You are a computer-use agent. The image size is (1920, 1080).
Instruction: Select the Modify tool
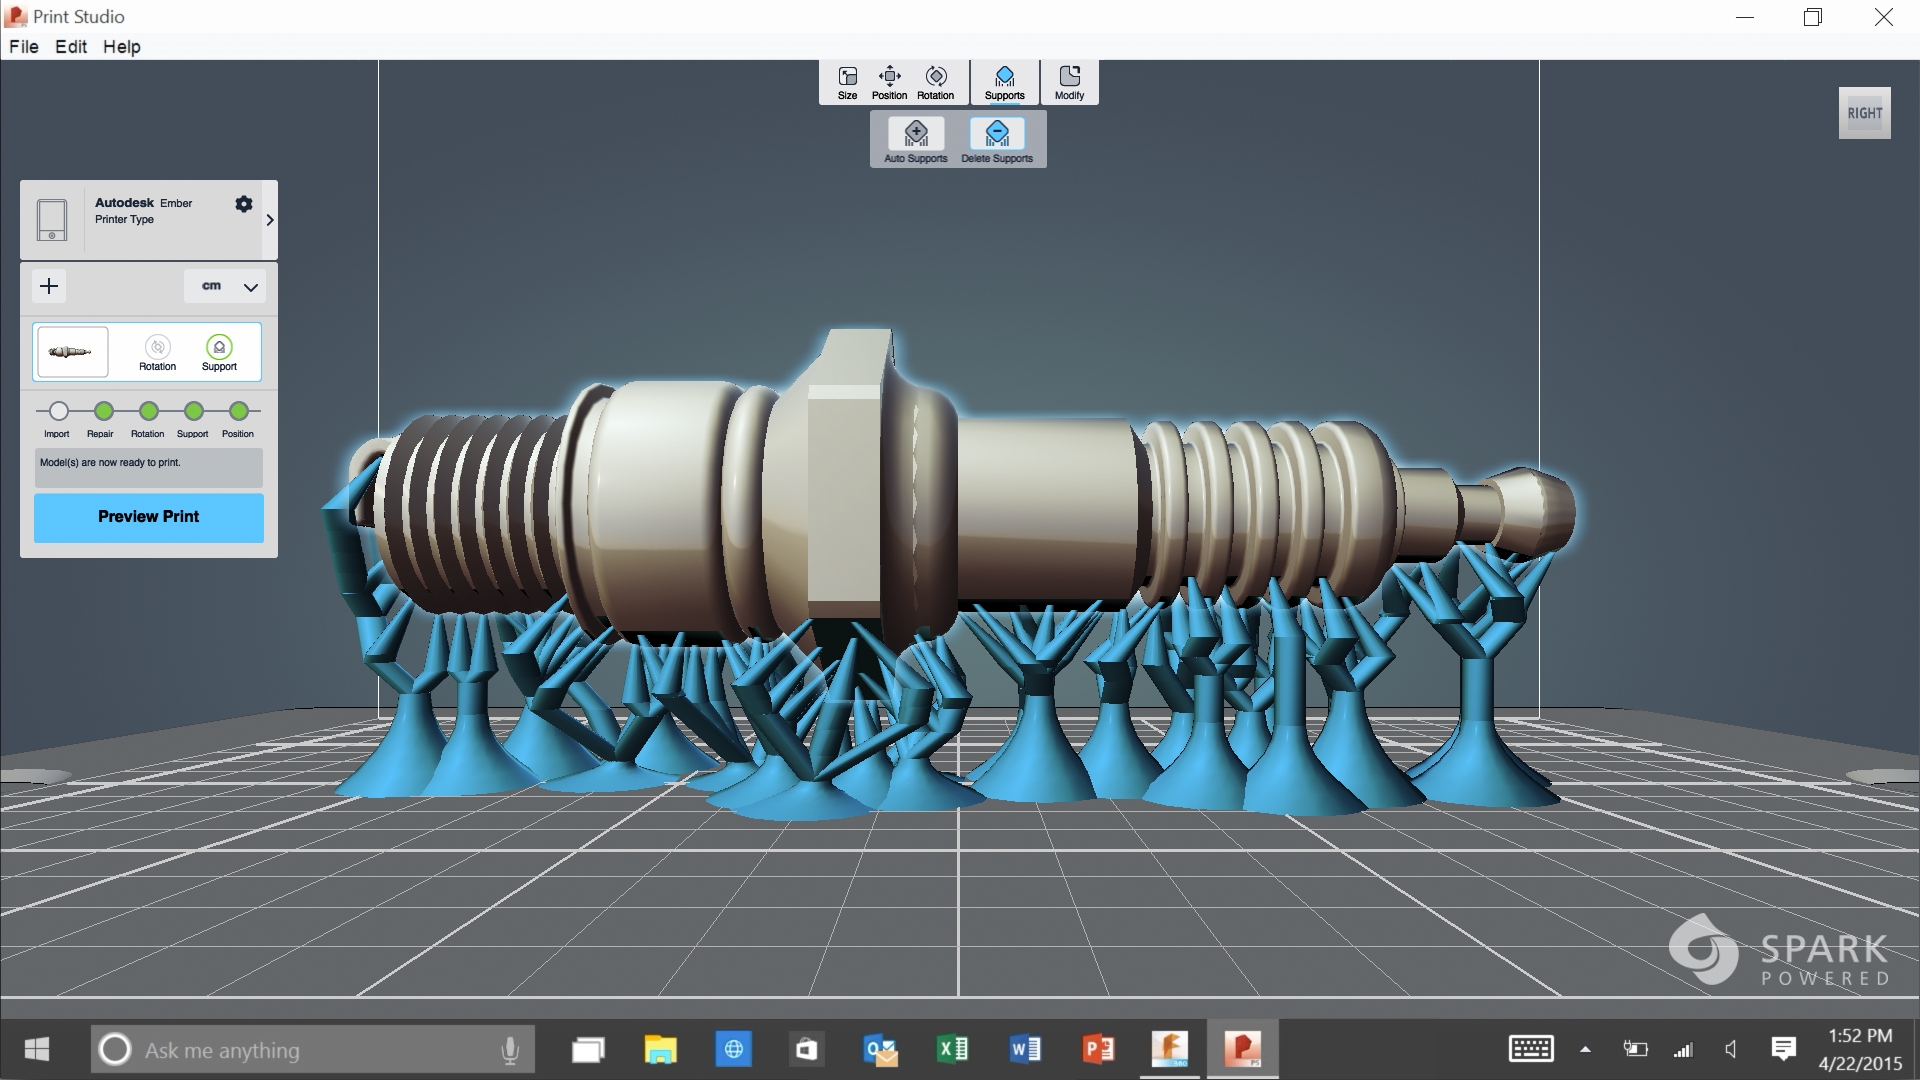pyautogui.click(x=1069, y=82)
